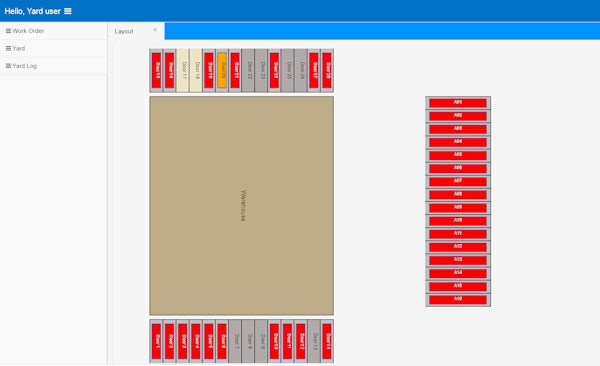Select gray Door 7 slot
Viewport: 600px width, 366px height.
(235, 341)
